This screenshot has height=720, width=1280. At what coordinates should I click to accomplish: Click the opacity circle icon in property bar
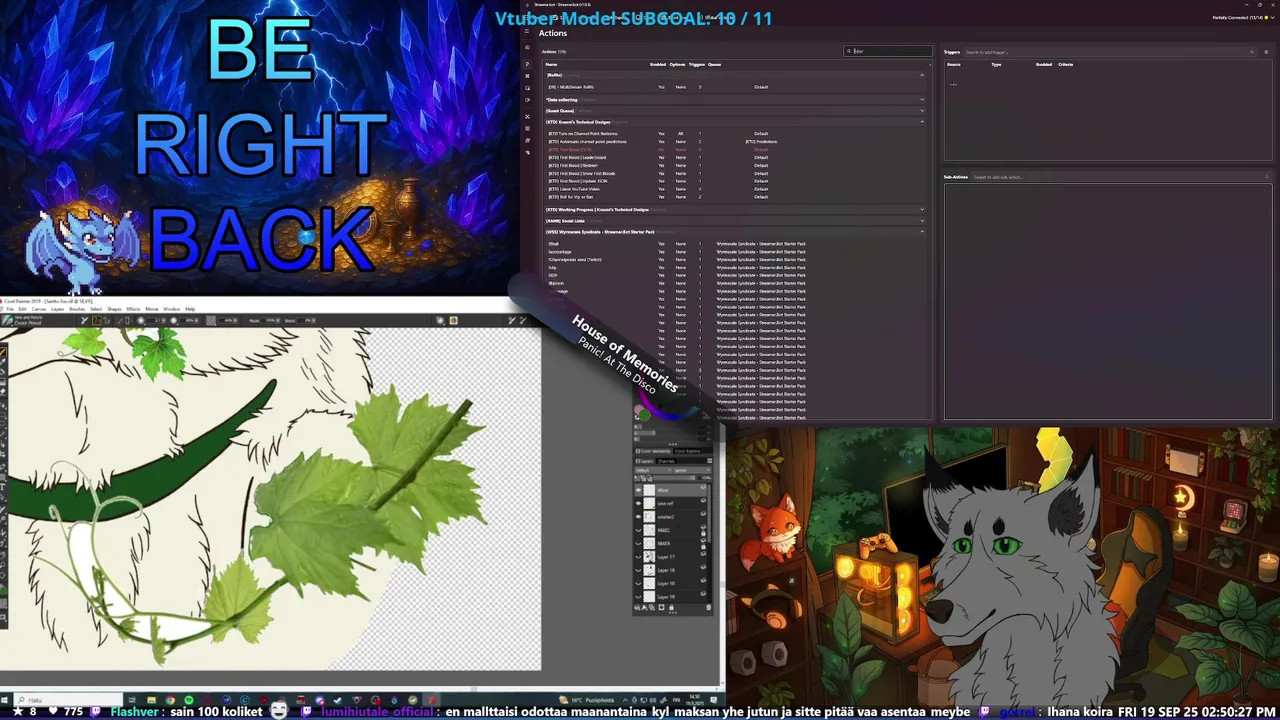coord(173,320)
